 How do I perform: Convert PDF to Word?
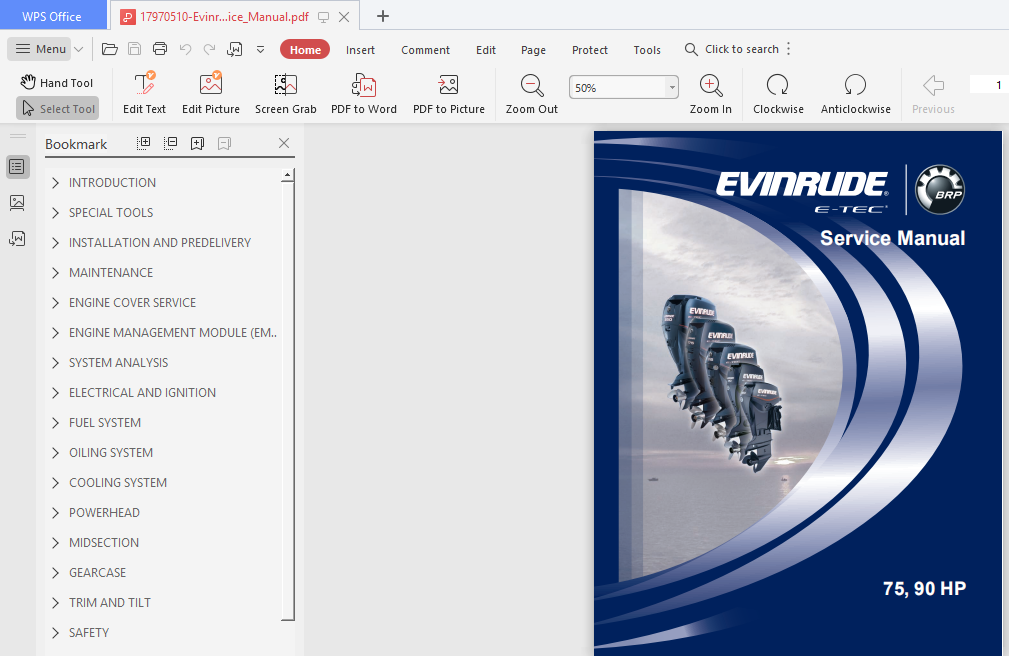click(x=364, y=93)
